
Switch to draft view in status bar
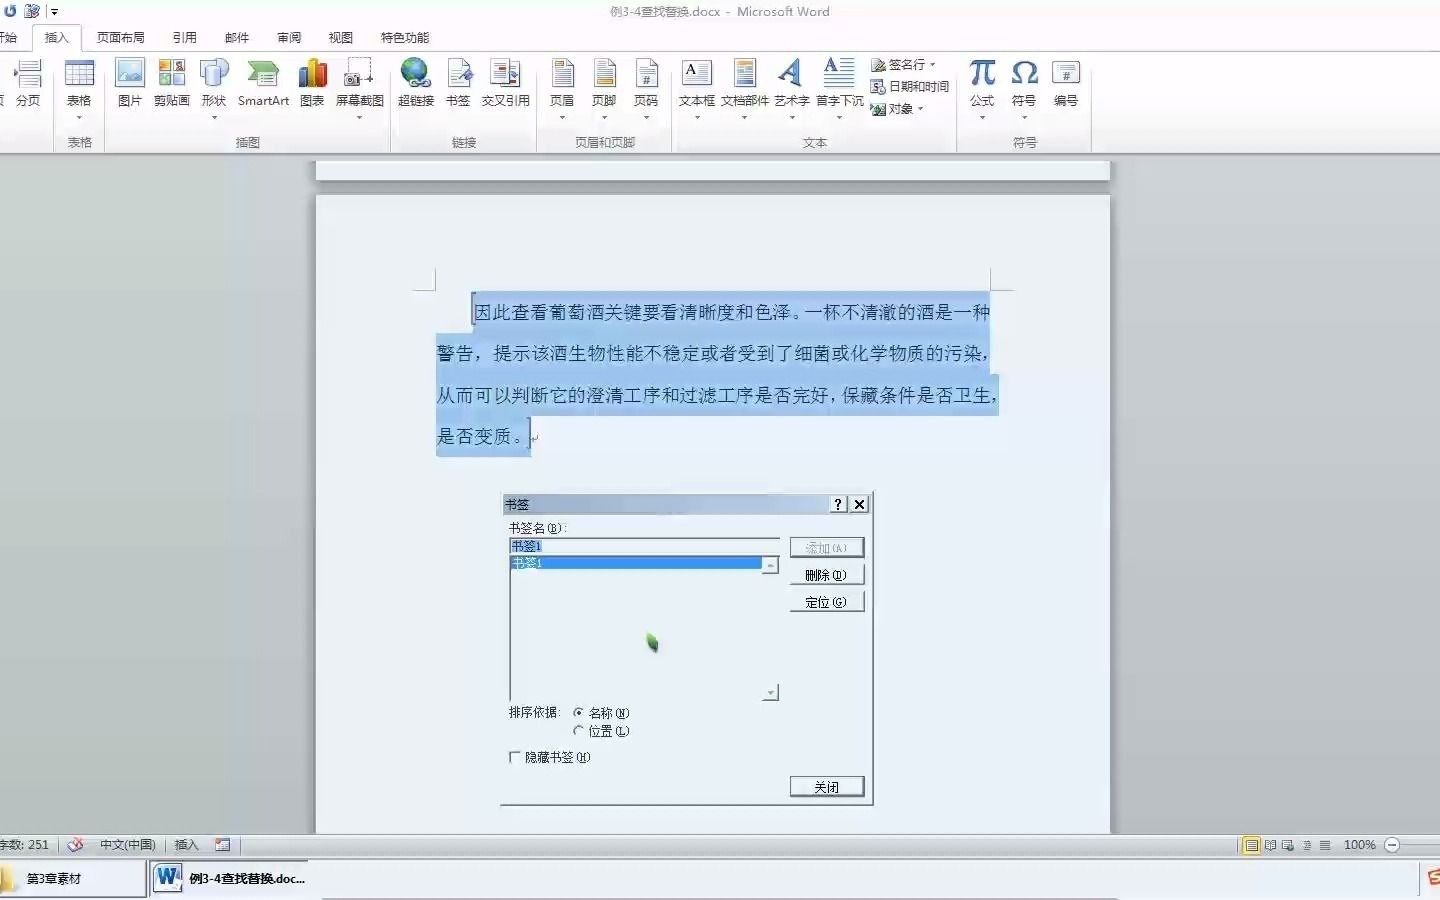1325,845
